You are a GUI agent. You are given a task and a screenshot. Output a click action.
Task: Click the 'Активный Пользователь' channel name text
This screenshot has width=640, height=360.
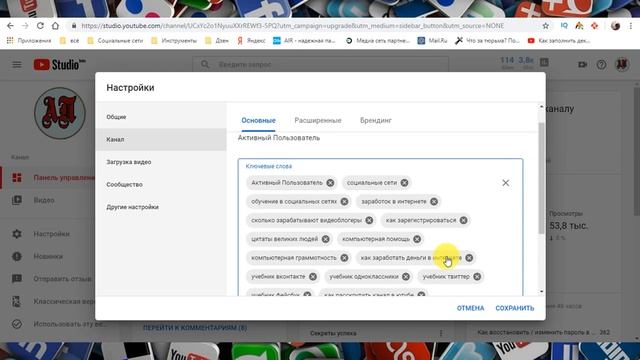[279, 138]
